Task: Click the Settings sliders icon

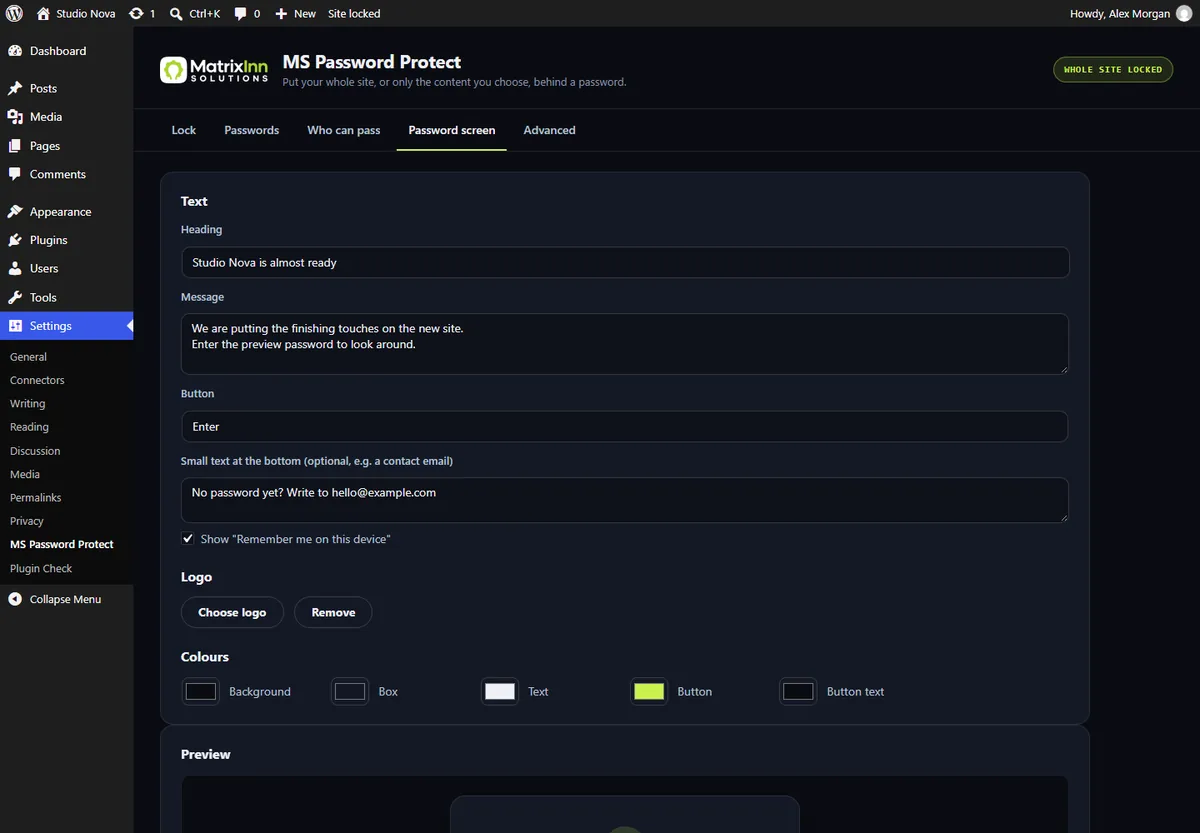Action: click(15, 326)
